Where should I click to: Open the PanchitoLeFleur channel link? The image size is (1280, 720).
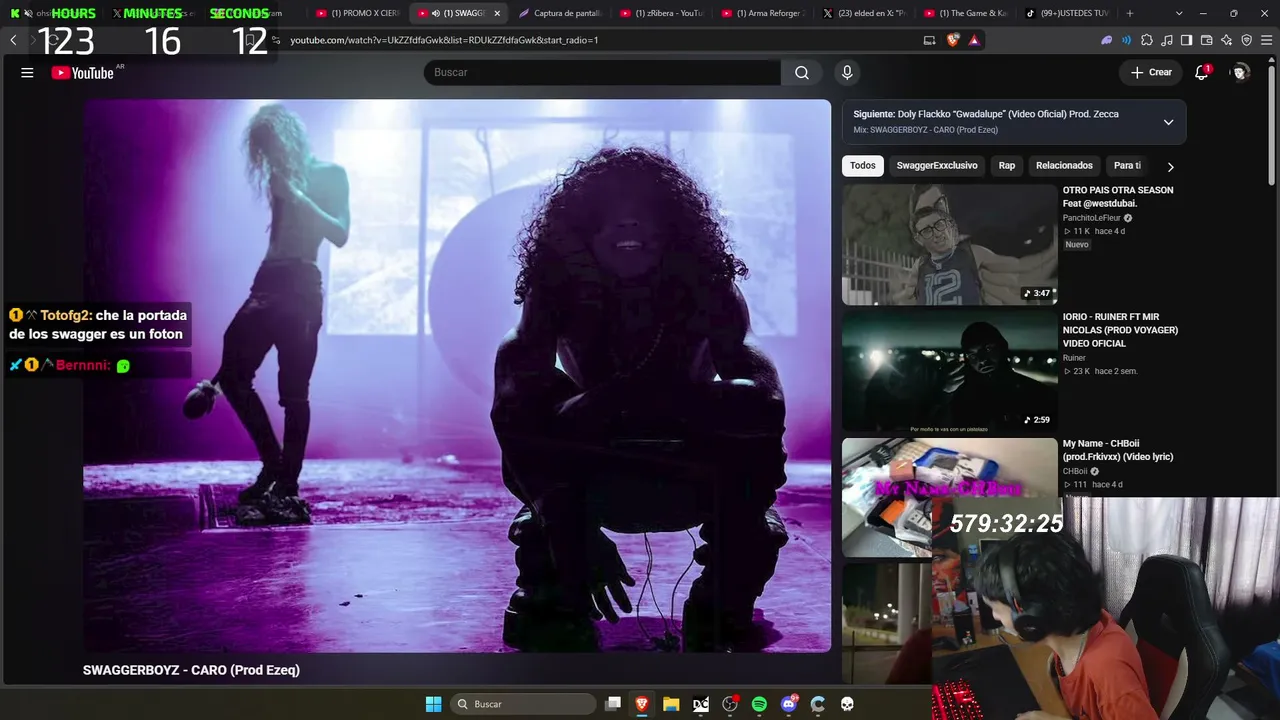pos(1092,218)
